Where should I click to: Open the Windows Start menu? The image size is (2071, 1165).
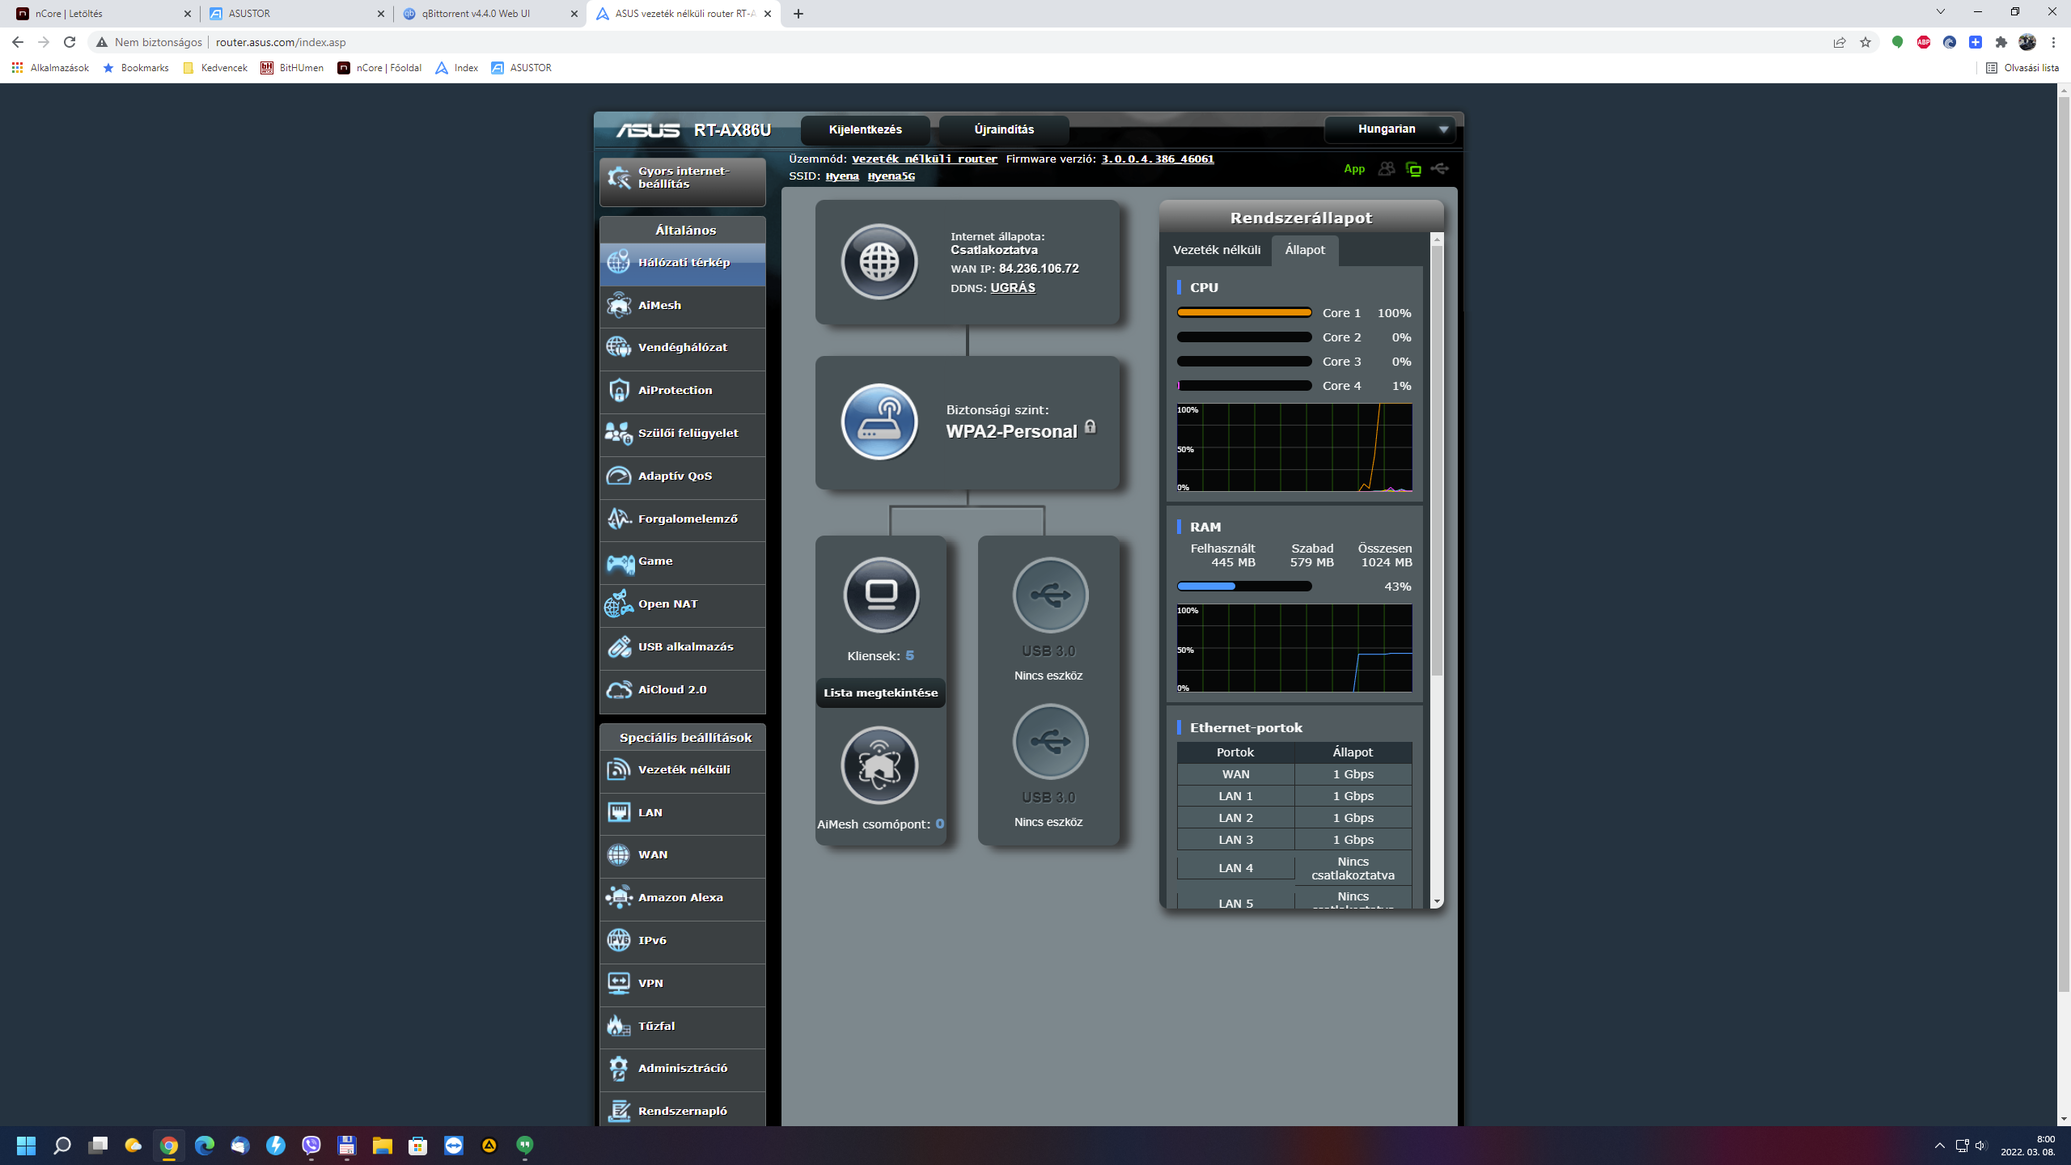pos(26,1145)
